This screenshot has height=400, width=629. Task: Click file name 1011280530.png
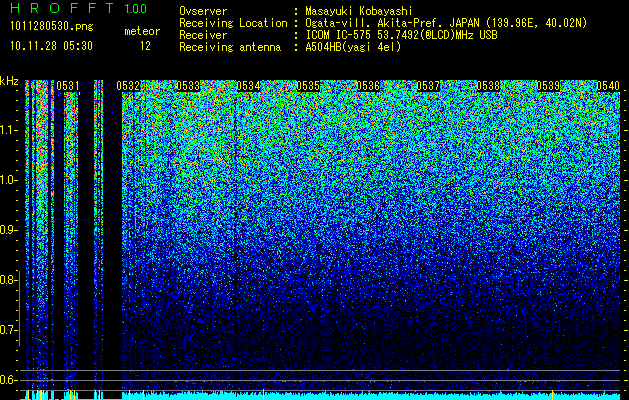click(x=52, y=27)
